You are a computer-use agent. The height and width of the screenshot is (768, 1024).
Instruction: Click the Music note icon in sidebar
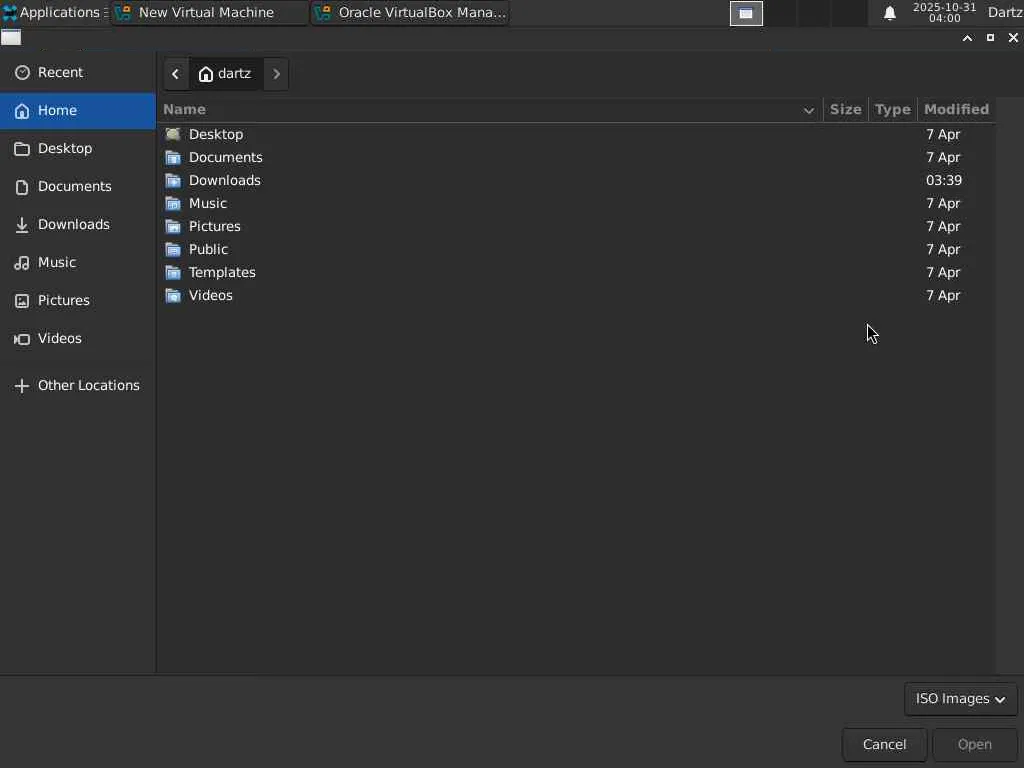22,262
